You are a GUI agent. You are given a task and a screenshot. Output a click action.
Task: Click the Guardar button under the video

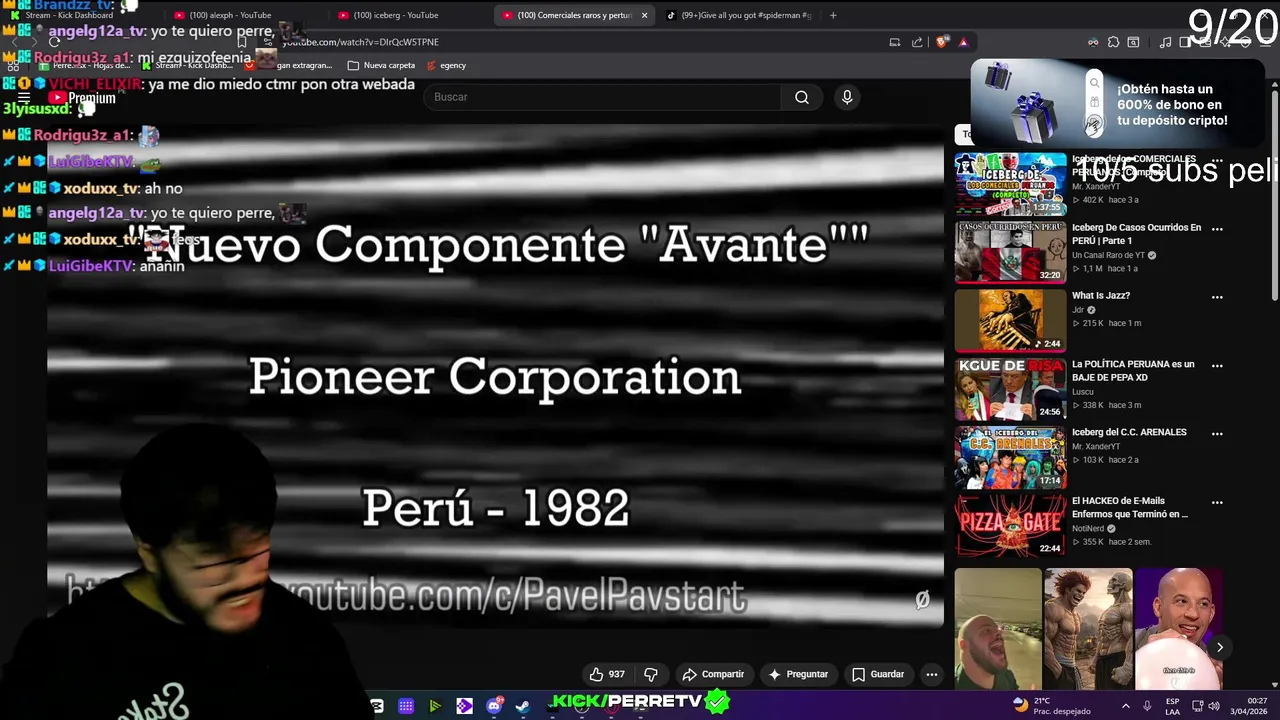[877, 674]
